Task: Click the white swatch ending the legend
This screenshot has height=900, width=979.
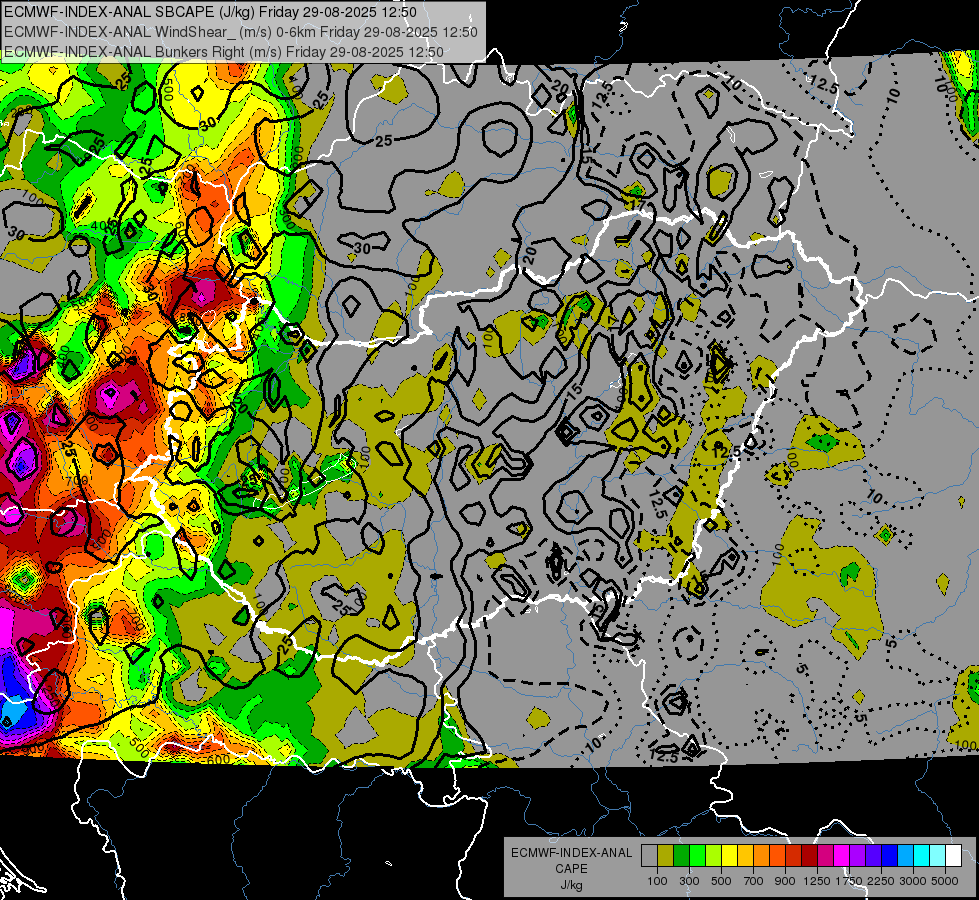Action: click(953, 856)
